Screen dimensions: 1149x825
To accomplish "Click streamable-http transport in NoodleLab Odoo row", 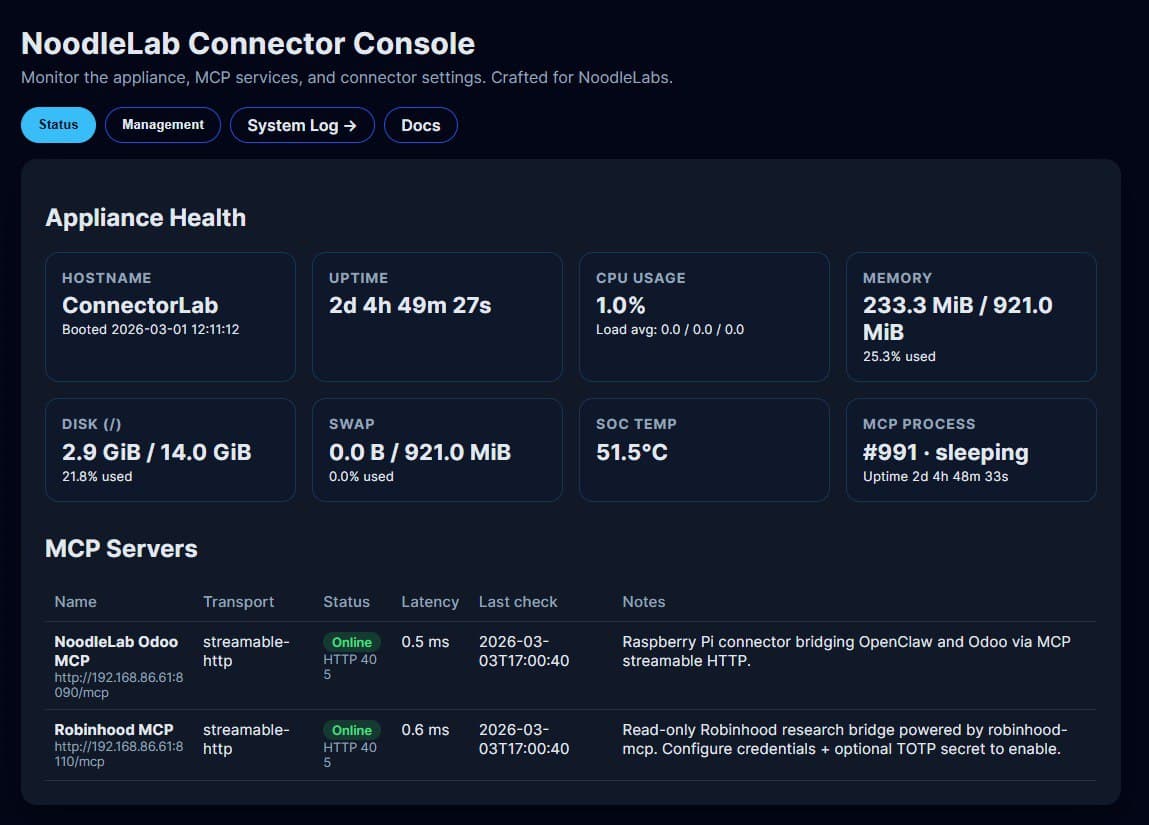I will point(246,651).
